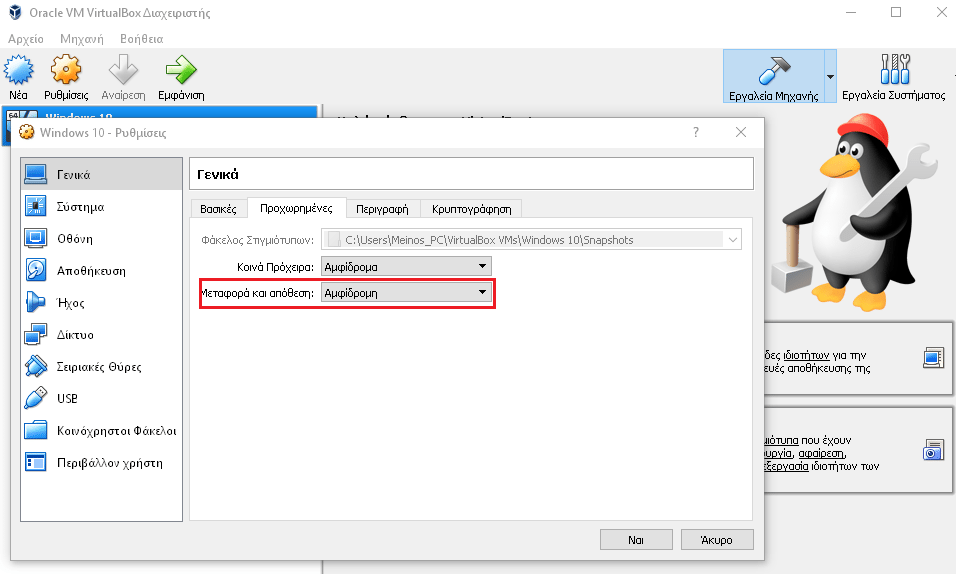This screenshot has height=574, width=956.
Task: Open Ρυθμίσεις gear icon in toolbar
Action: tap(66, 69)
